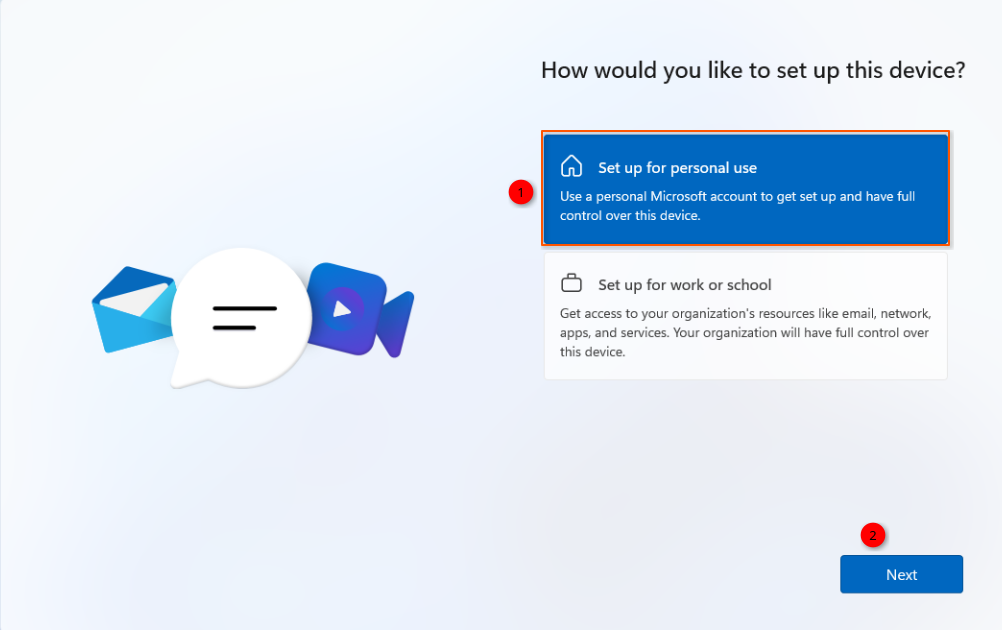Click the video camera's right-side lens fin
Image resolution: width=1002 pixels, height=630 pixels.
[396, 324]
